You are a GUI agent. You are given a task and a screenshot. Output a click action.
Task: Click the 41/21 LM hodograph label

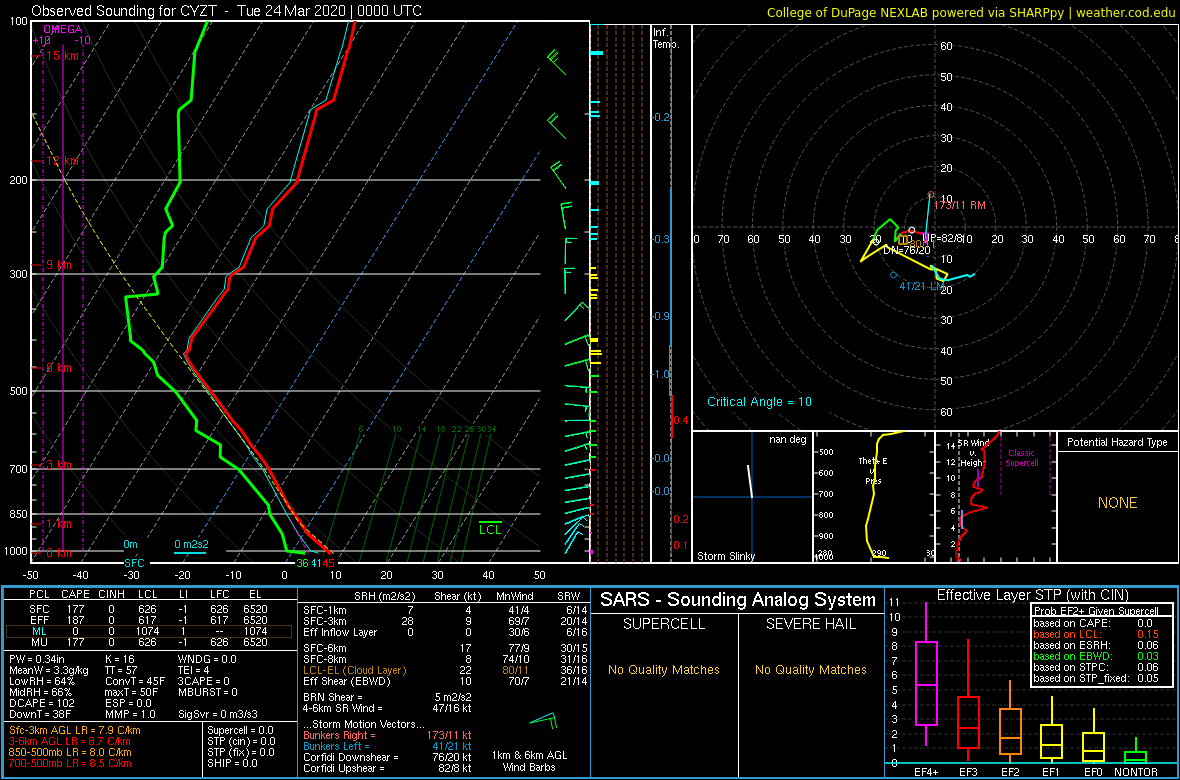pyautogui.click(x=922, y=286)
